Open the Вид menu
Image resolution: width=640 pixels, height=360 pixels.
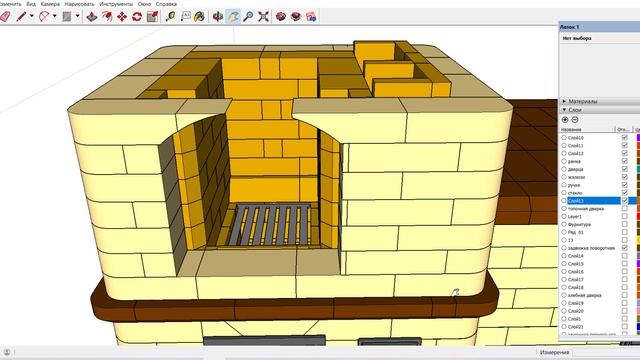[x=31, y=4]
